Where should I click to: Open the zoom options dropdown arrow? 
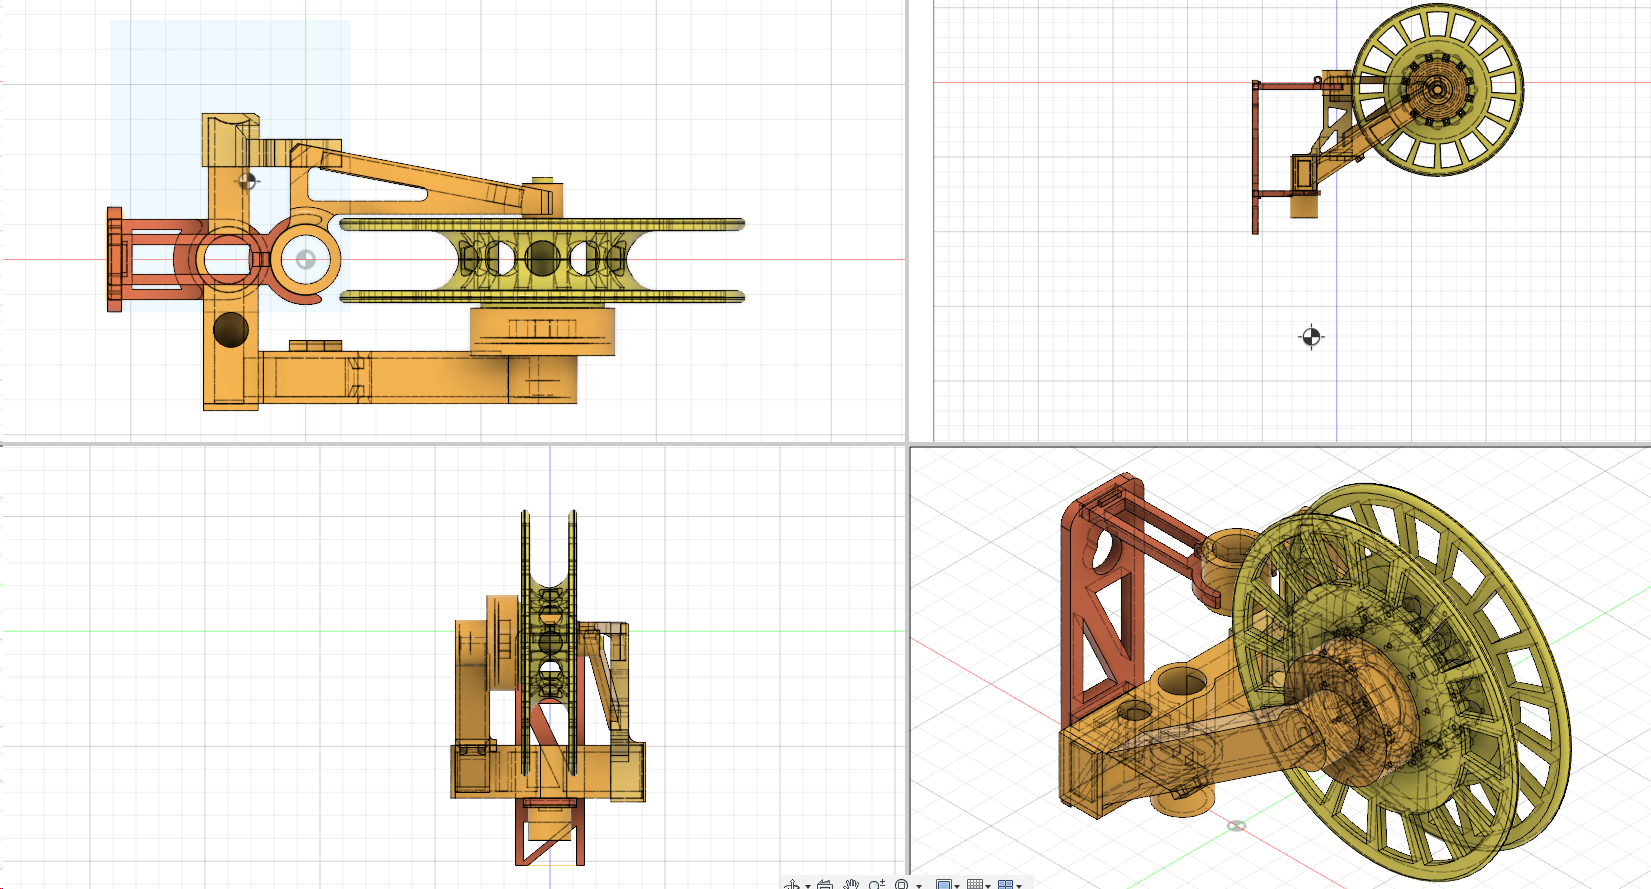point(918,886)
